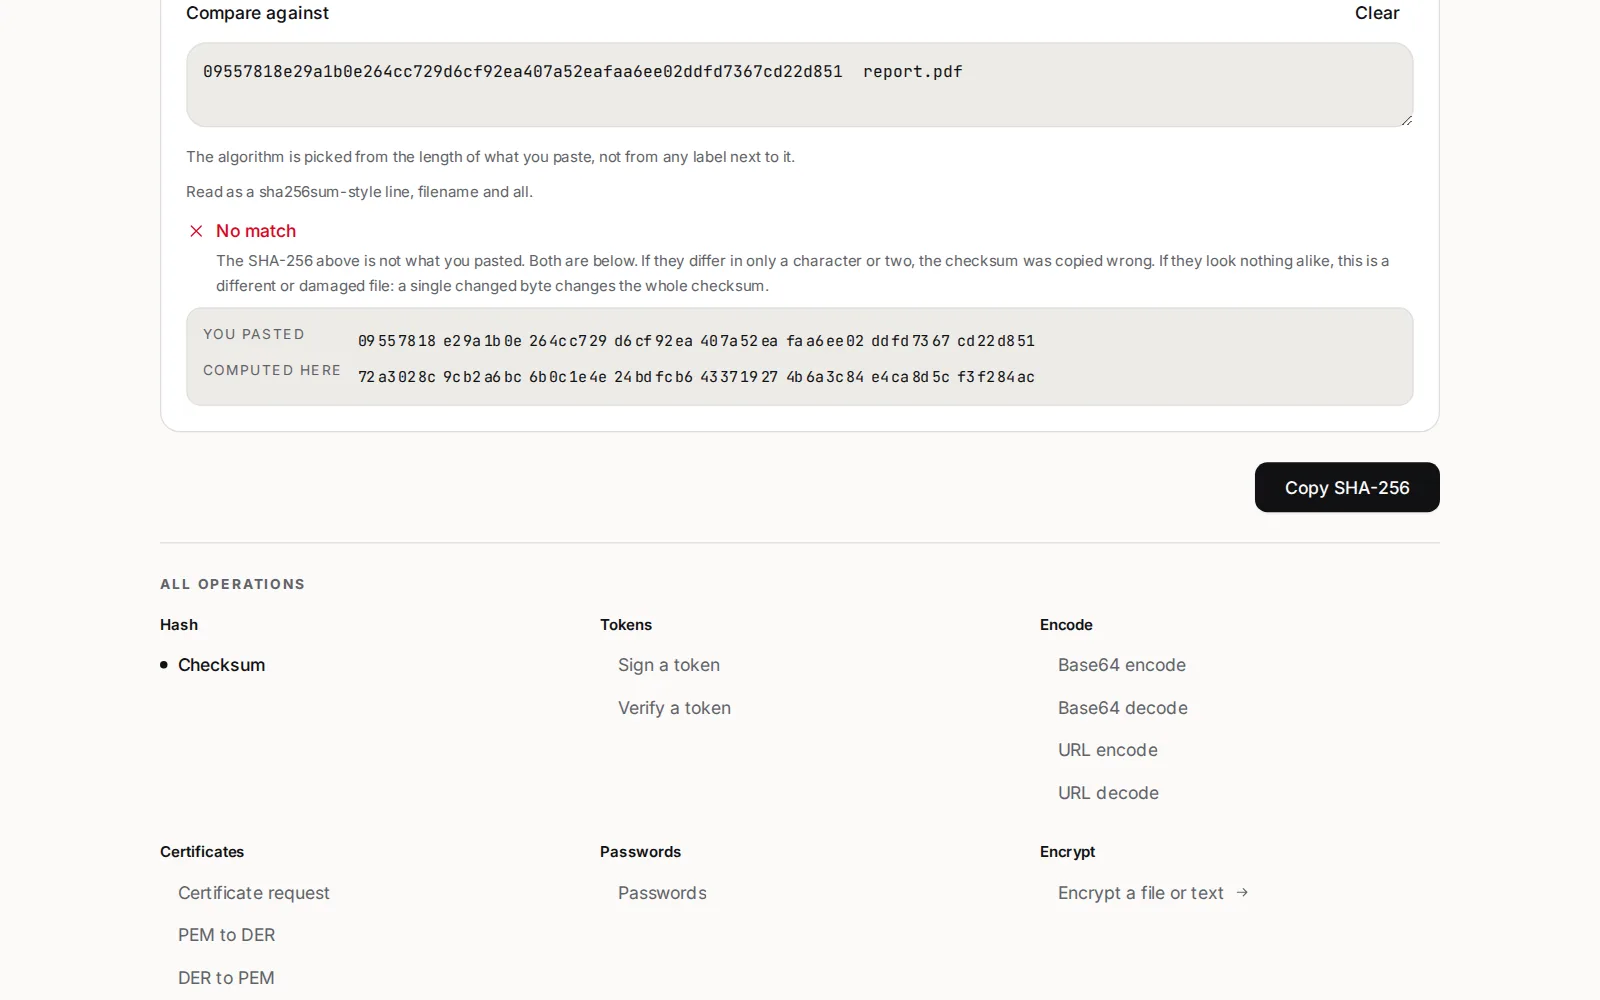Copy the SHA-256 checksum
The width and height of the screenshot is (1600, 1000).
(1346, 487)
